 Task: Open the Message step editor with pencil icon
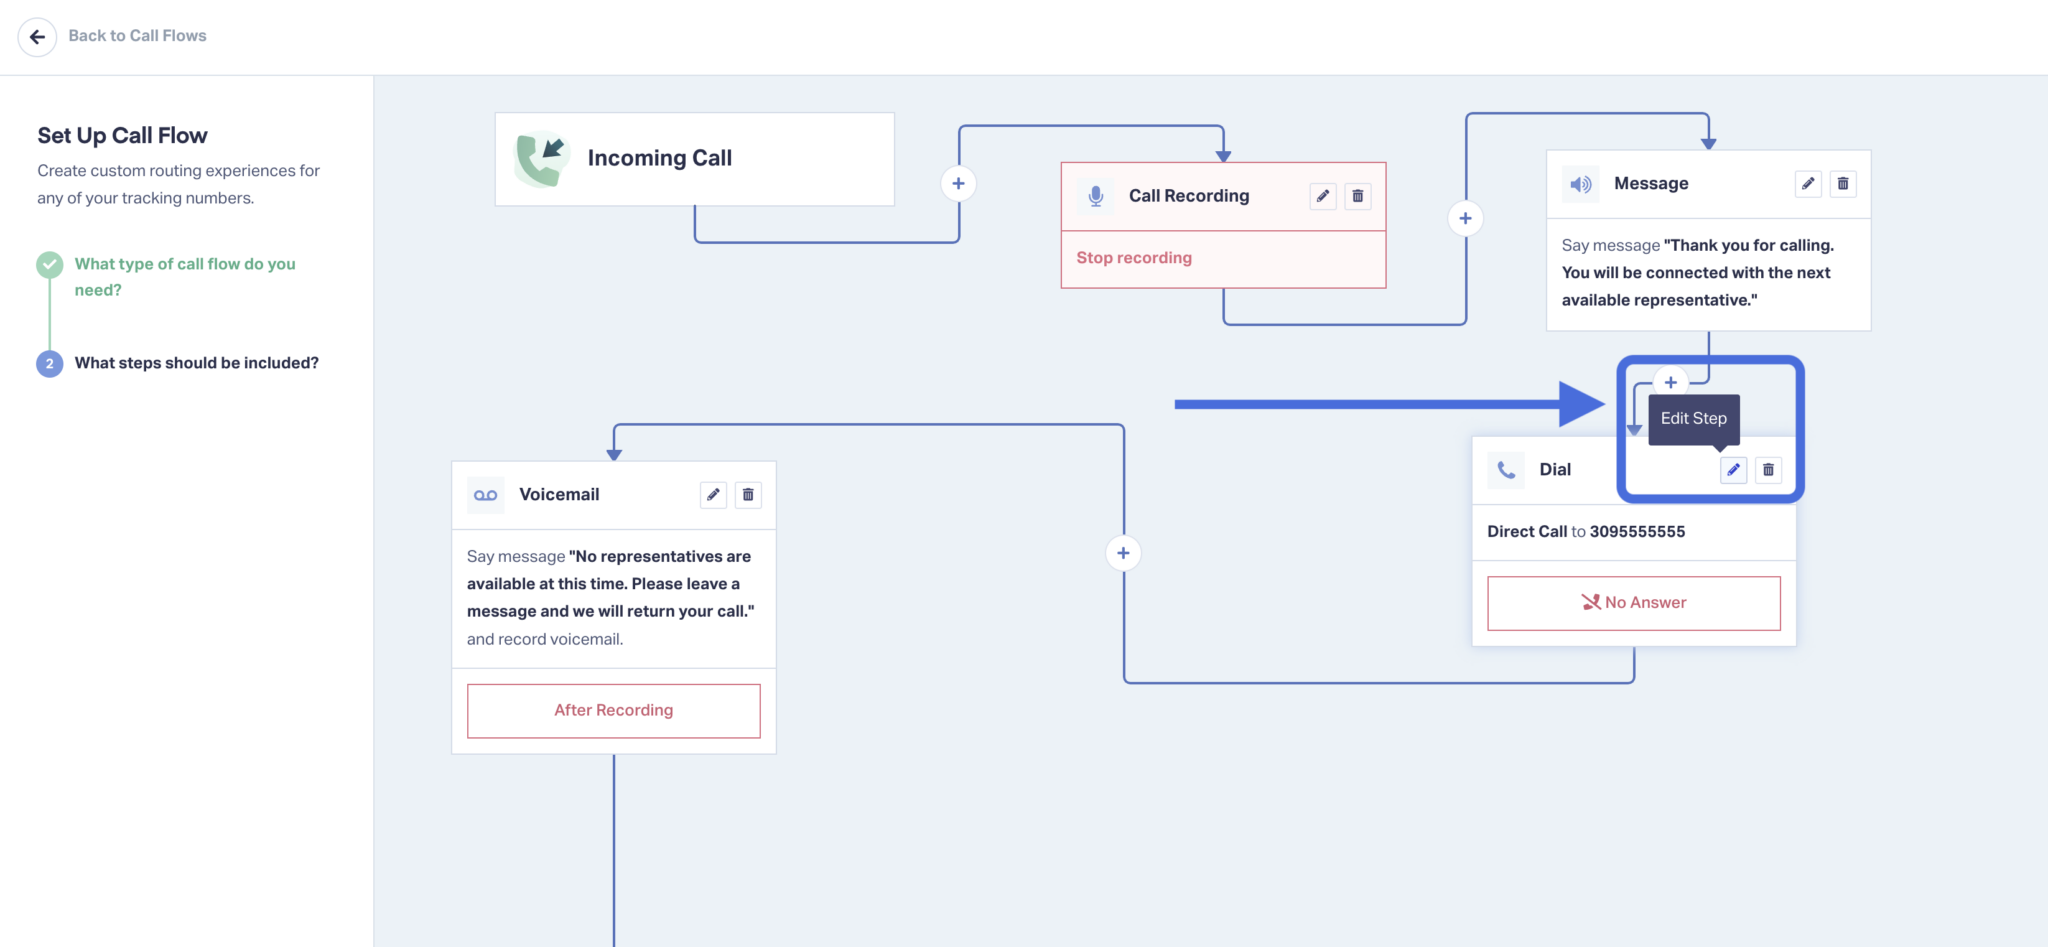coord(1807,183)
